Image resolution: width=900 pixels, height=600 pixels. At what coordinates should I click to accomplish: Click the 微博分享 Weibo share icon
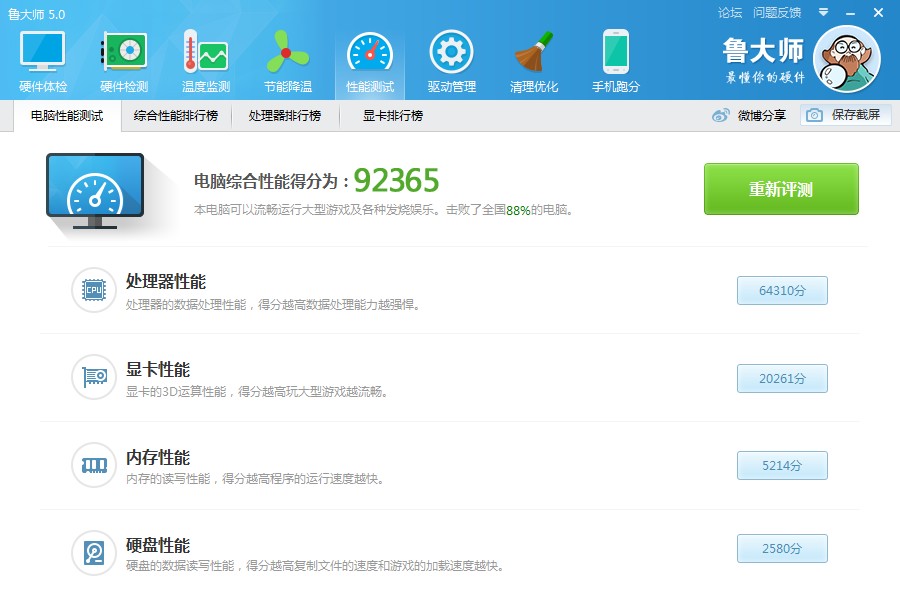tap(721, 116)
